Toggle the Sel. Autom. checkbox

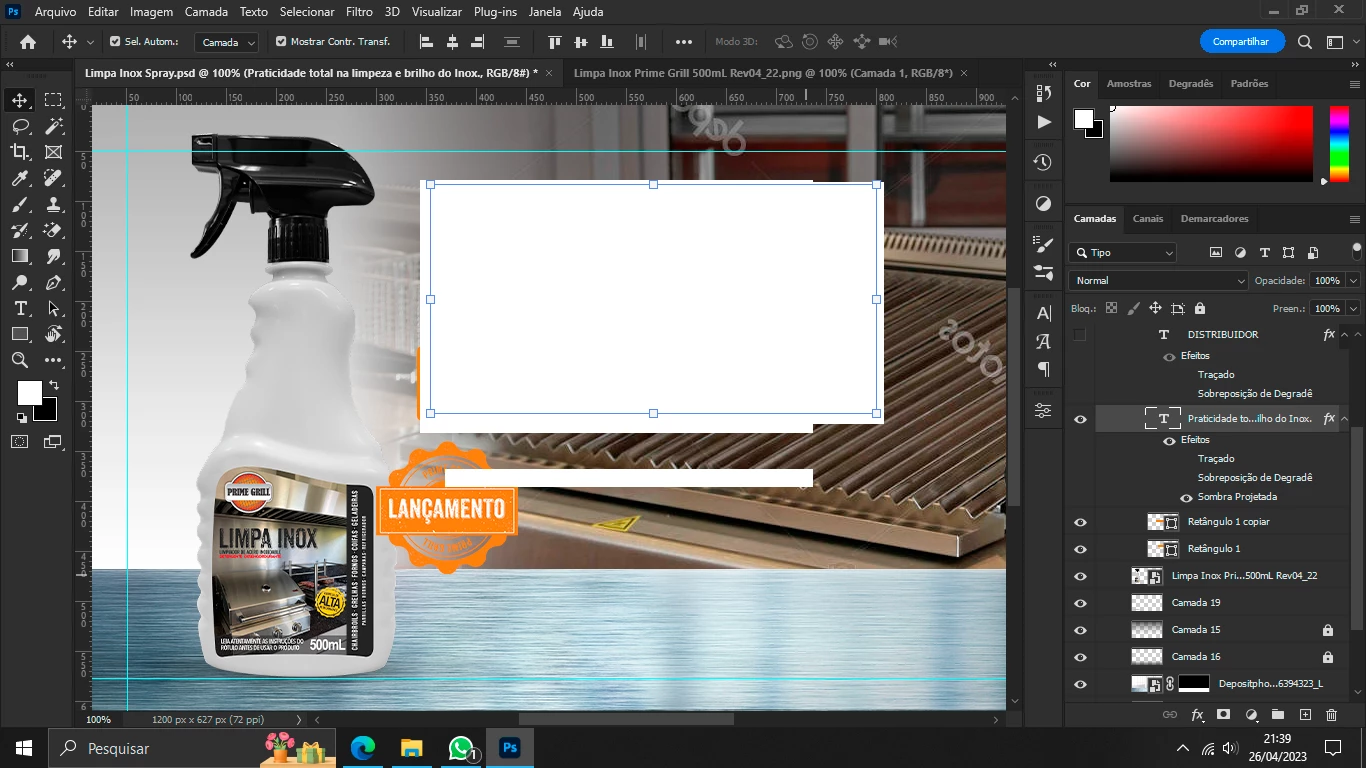(x=115, y=42)
